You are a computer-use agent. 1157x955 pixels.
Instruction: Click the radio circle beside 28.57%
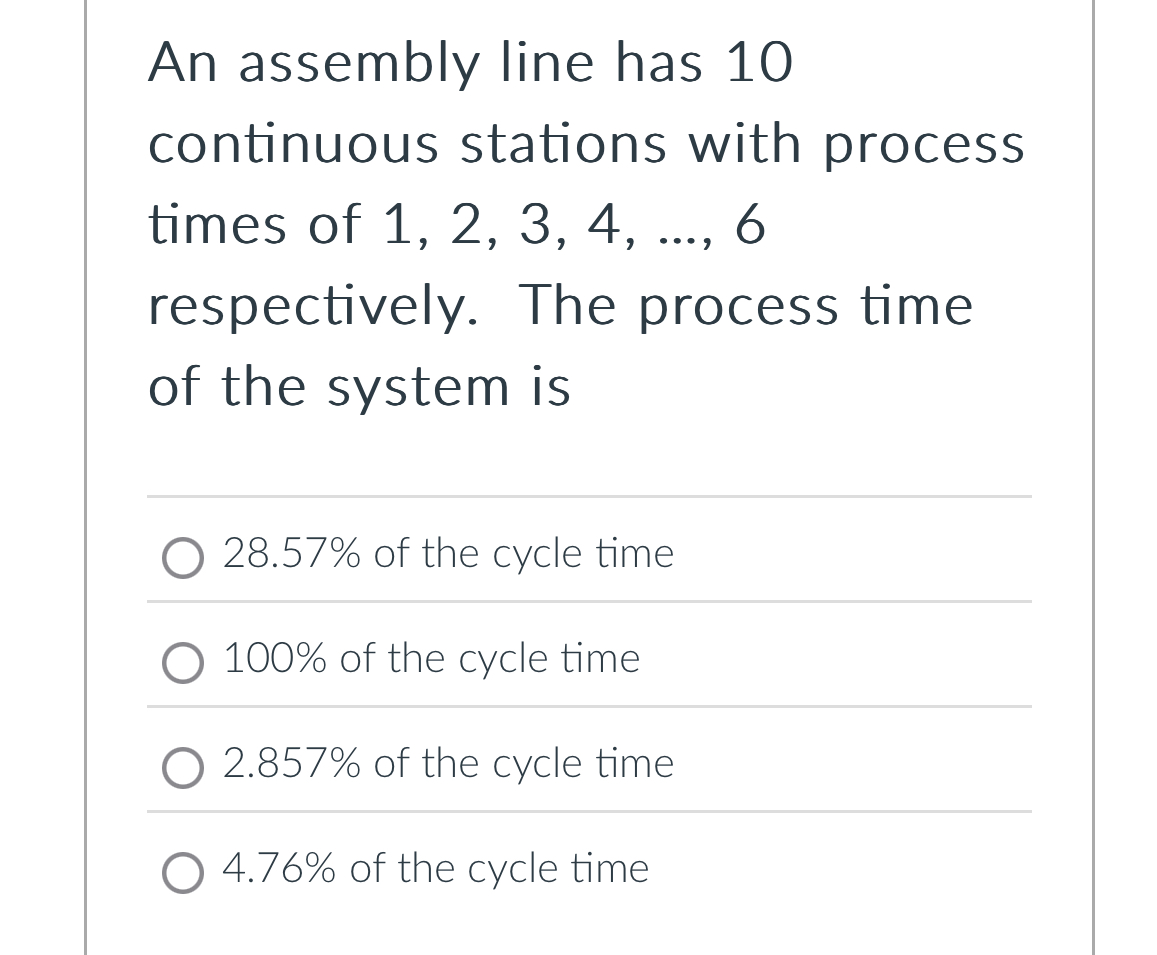(183, 558)
